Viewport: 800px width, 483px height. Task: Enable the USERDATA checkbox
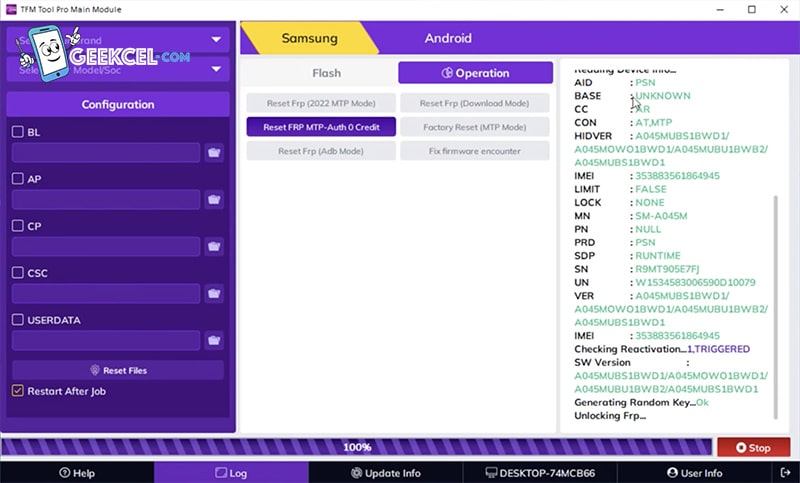pyautogui.click(x=18, y=319)
